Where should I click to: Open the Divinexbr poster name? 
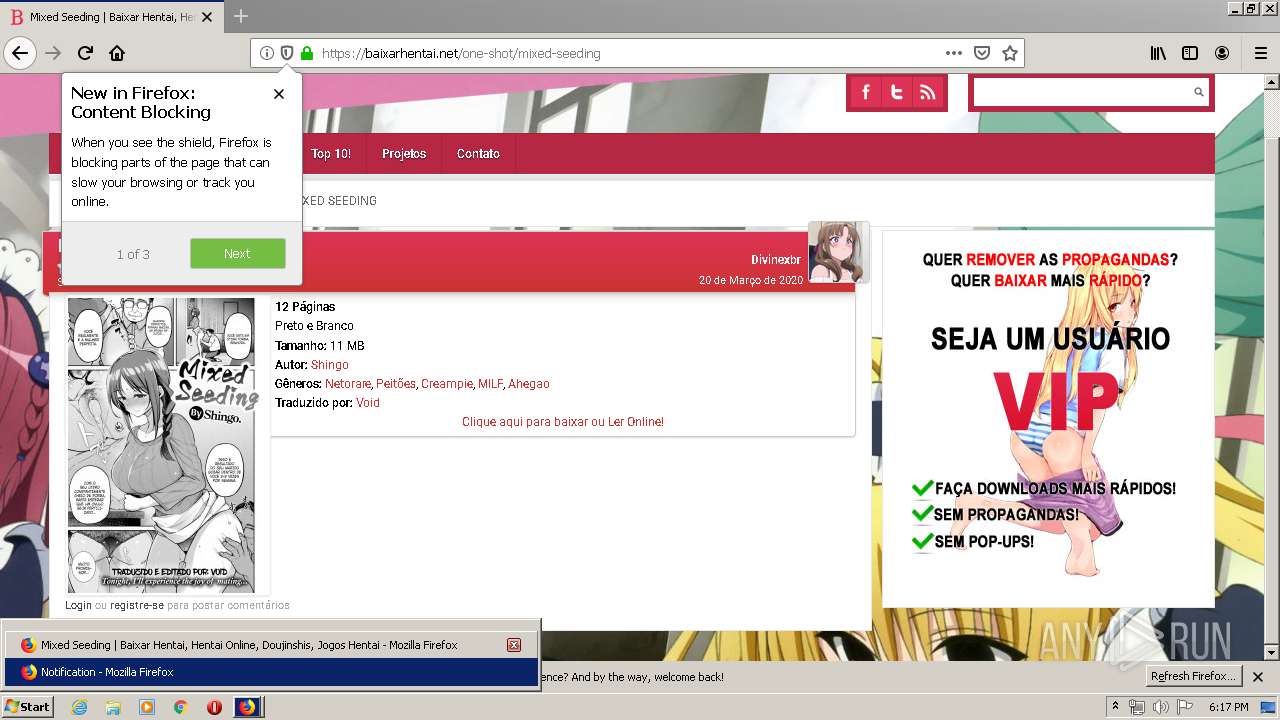(x=776, y=260)
